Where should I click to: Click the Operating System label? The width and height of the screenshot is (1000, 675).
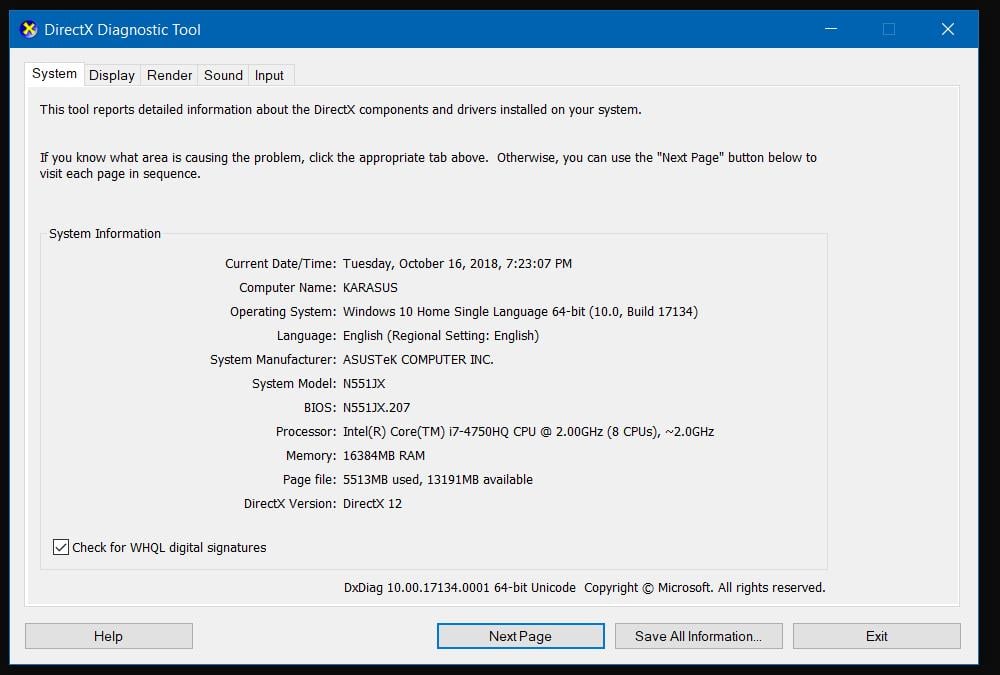coord(283,312)
